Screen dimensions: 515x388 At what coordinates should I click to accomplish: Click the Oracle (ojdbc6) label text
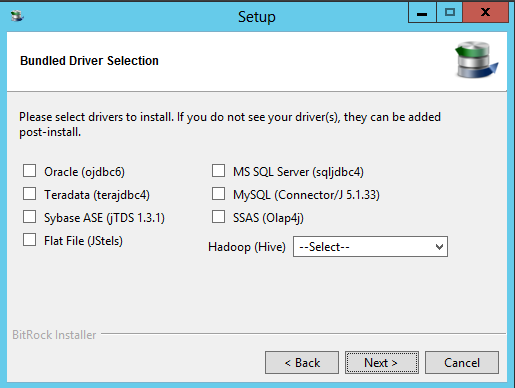click(84, 172)
